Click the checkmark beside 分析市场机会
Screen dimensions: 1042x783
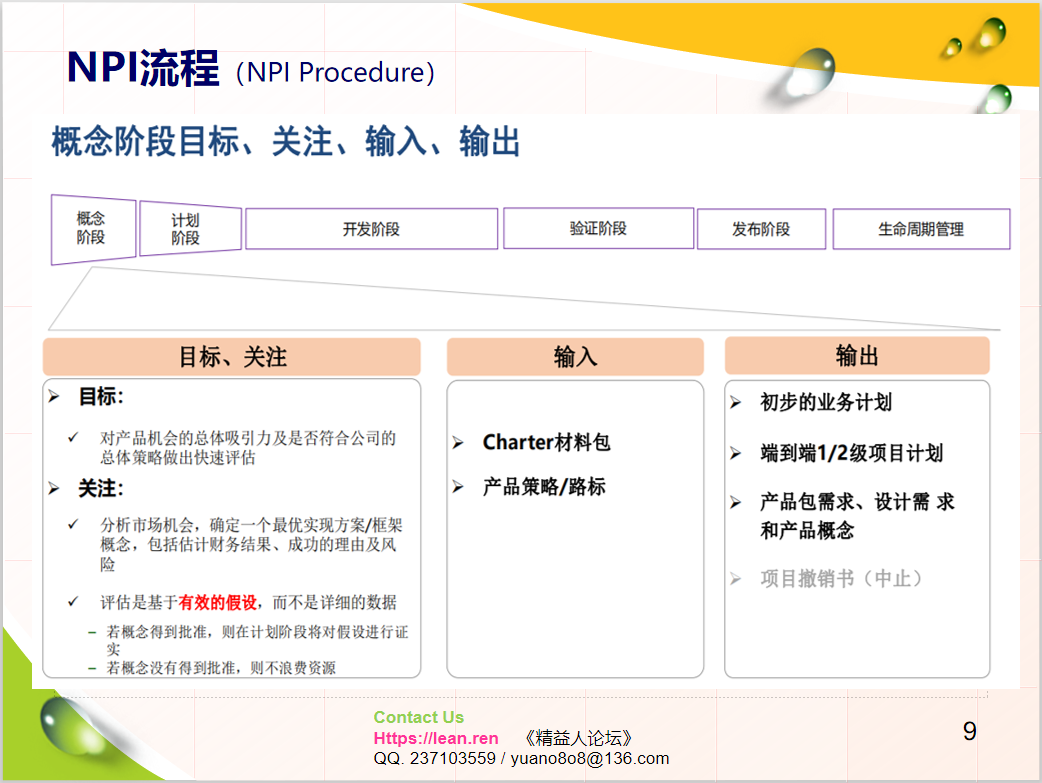tap(73, 524)
